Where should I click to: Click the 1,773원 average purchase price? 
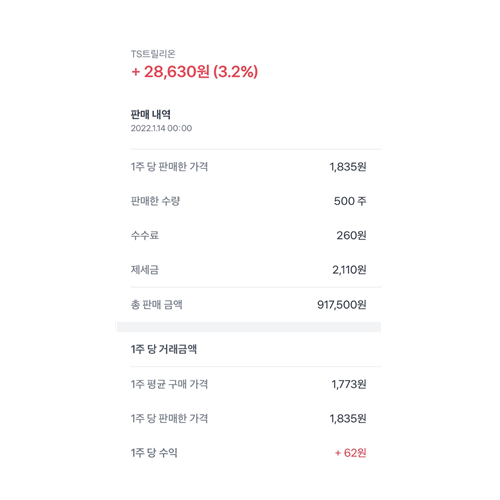[x=349, y=384]
